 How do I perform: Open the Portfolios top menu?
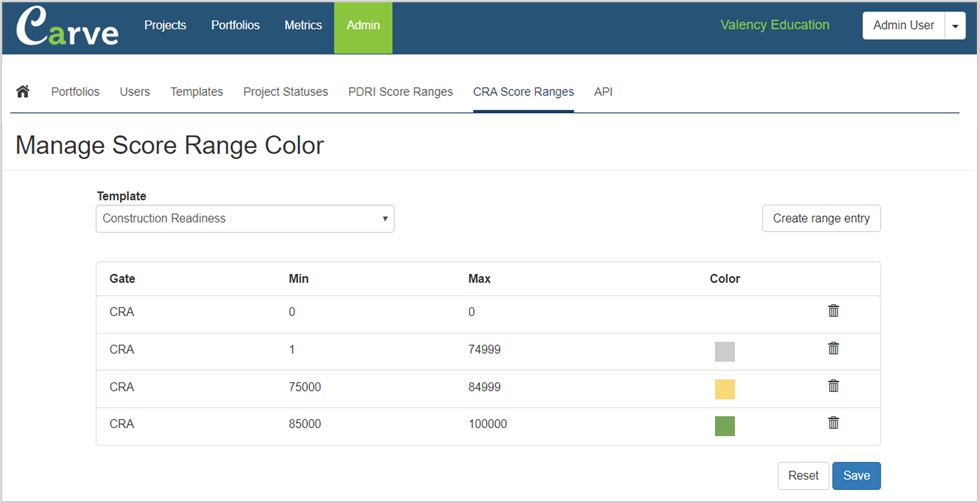[x=235, y=26]
